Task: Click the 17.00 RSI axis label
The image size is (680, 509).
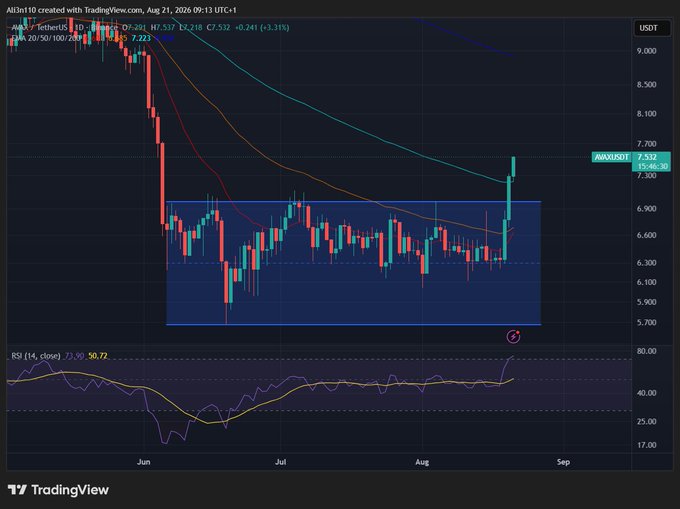Action: (x=647, y=445)
